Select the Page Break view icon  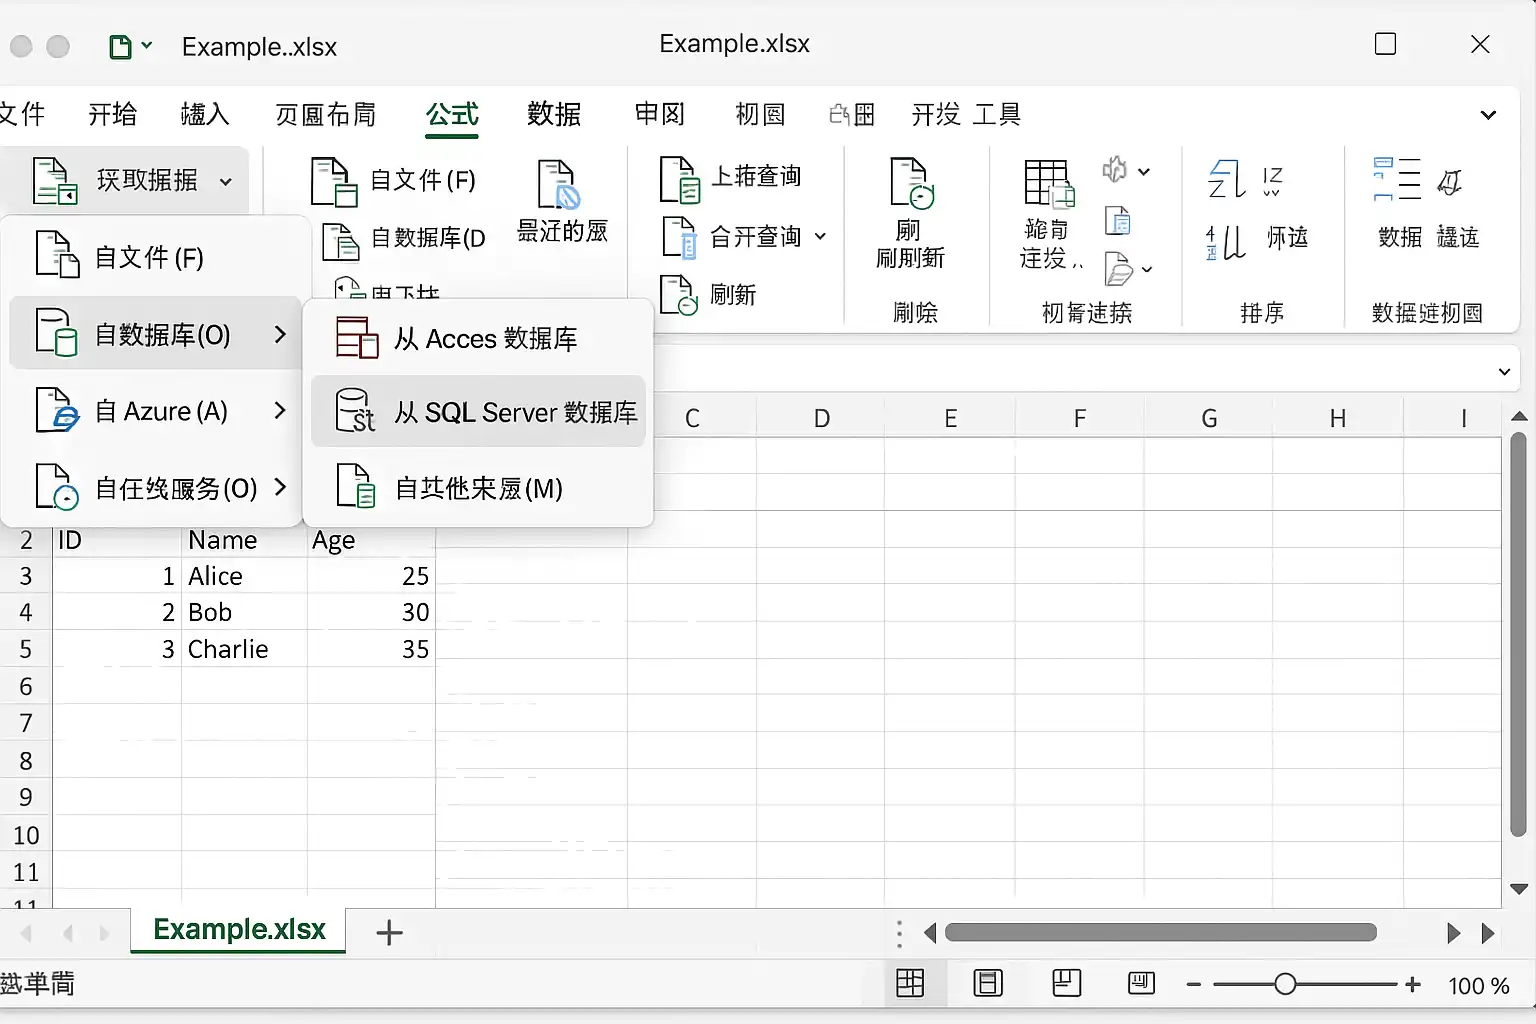[1066, 984]
